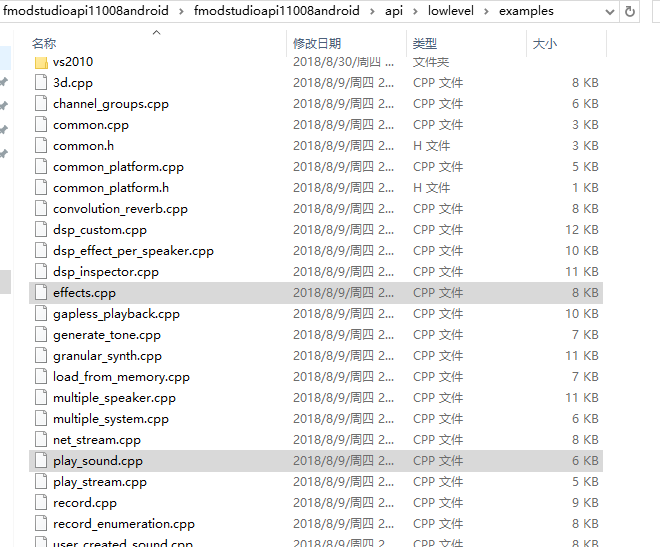Click the channel_groups.cpp file icon
Image resolution: width=660 pixels, height=547 pixels.
[41, 104]
